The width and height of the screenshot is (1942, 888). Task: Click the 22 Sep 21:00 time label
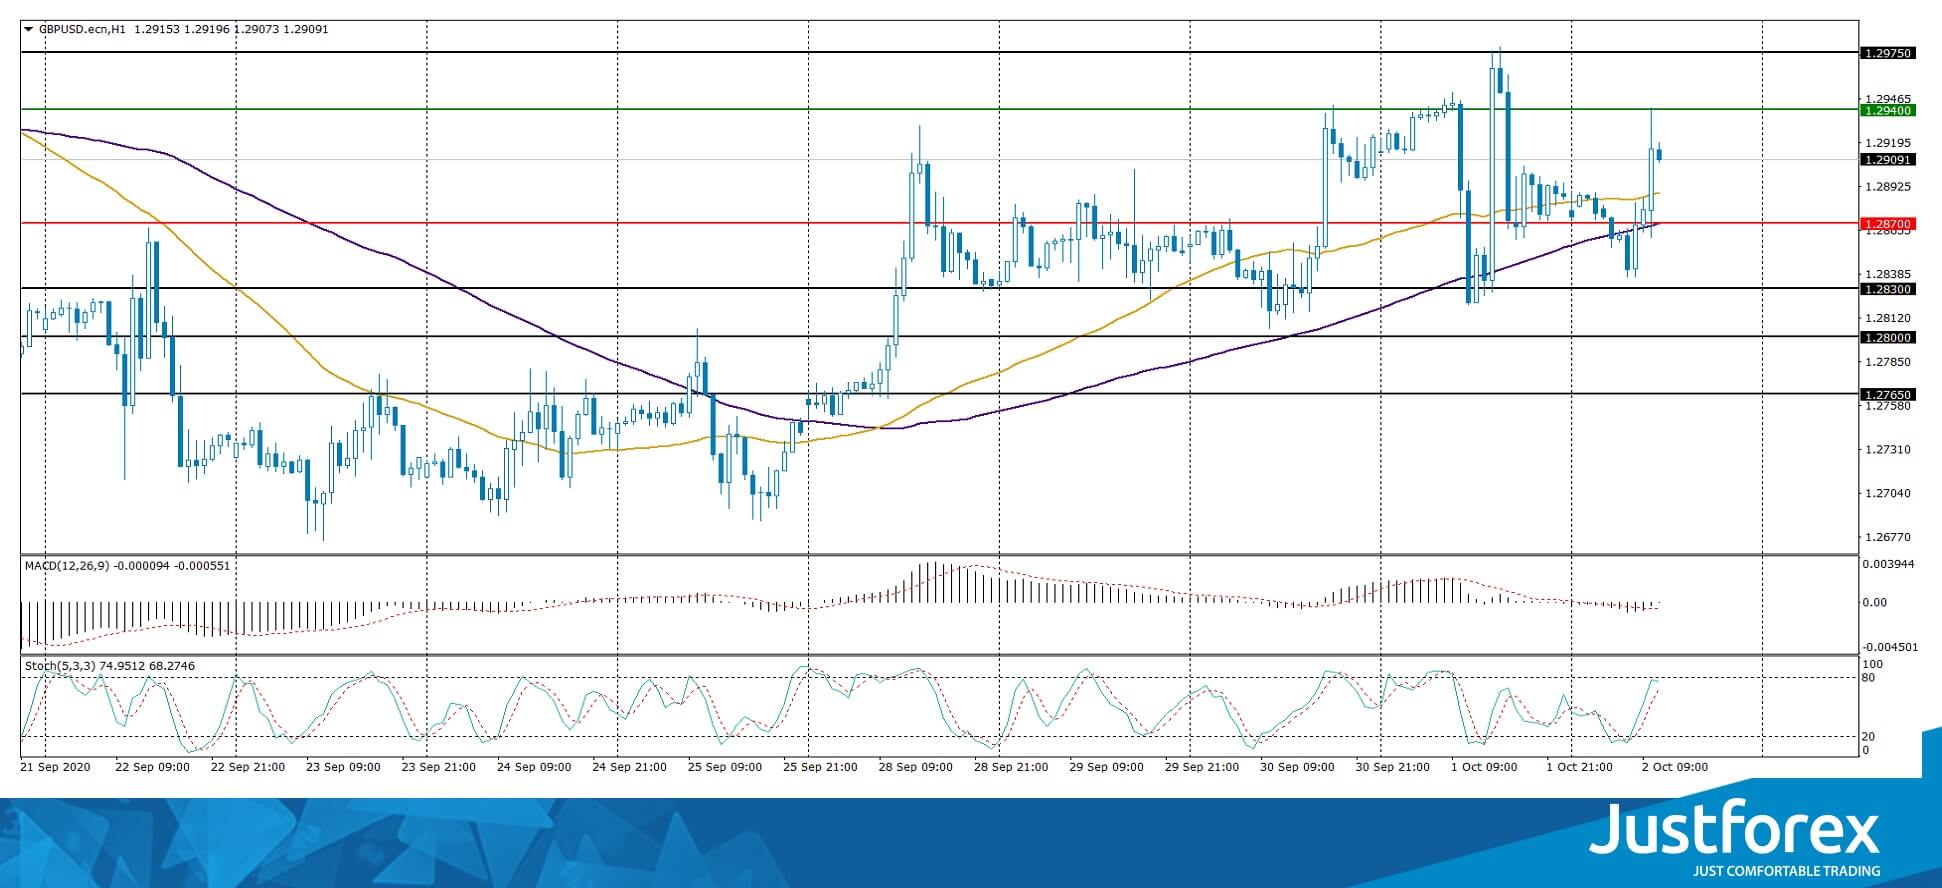point(248,767)
